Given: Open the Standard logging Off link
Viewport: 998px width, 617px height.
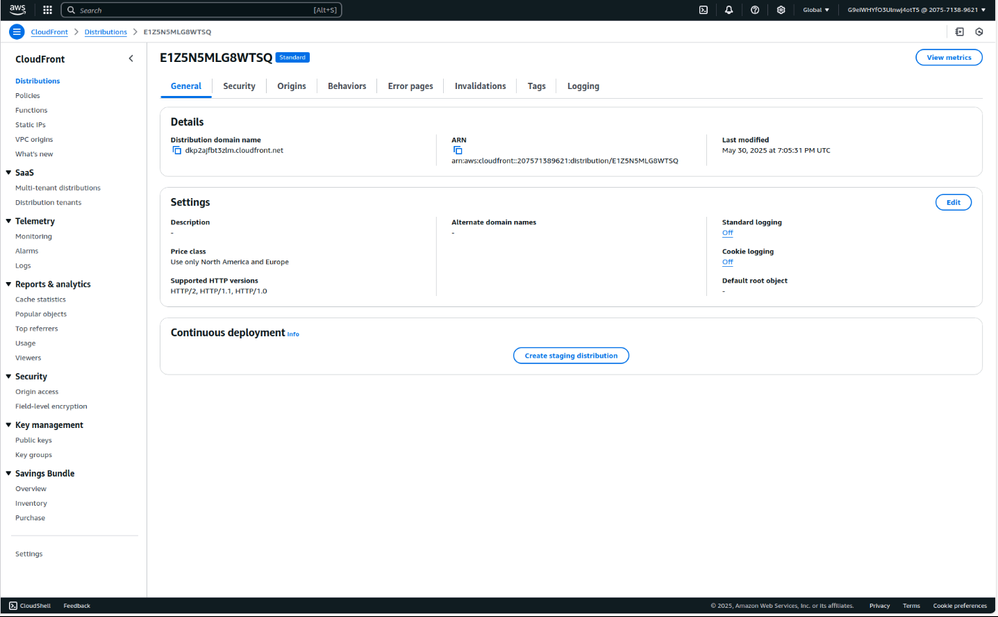Looking at the screenshot, I should [x=727, y=233].
